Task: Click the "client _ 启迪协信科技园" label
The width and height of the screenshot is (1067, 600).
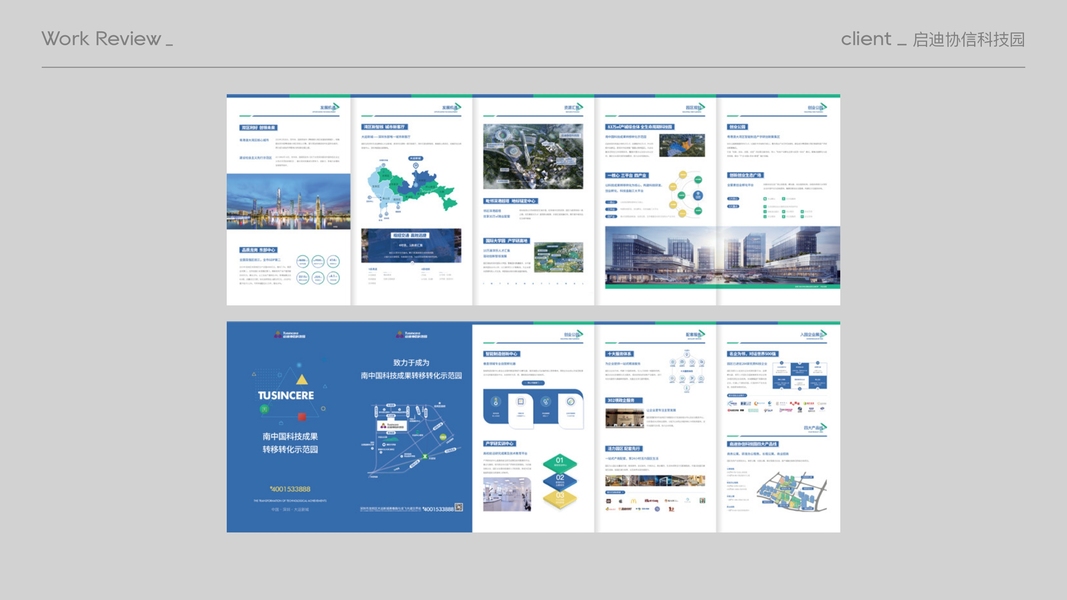Action: click(x=932, y=39)
